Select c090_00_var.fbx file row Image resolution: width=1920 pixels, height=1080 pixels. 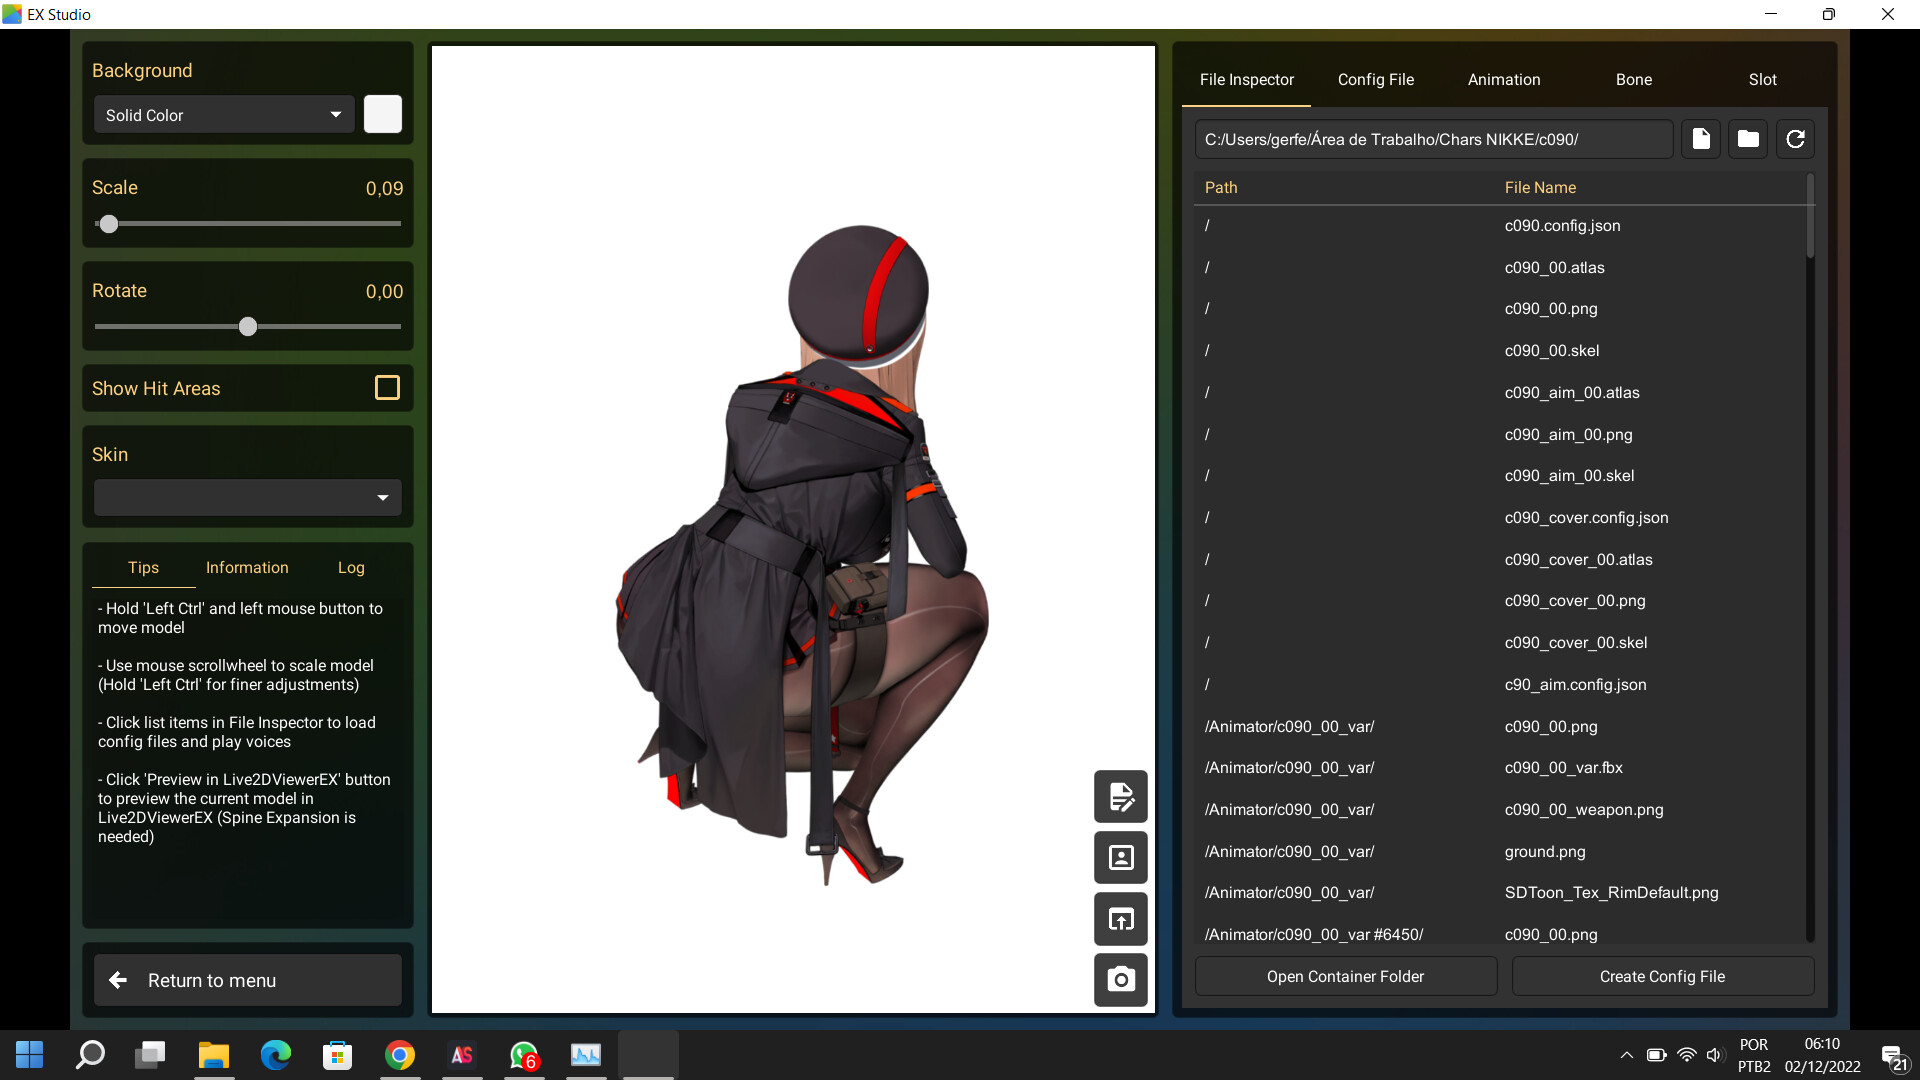(x=1500, y=768)
